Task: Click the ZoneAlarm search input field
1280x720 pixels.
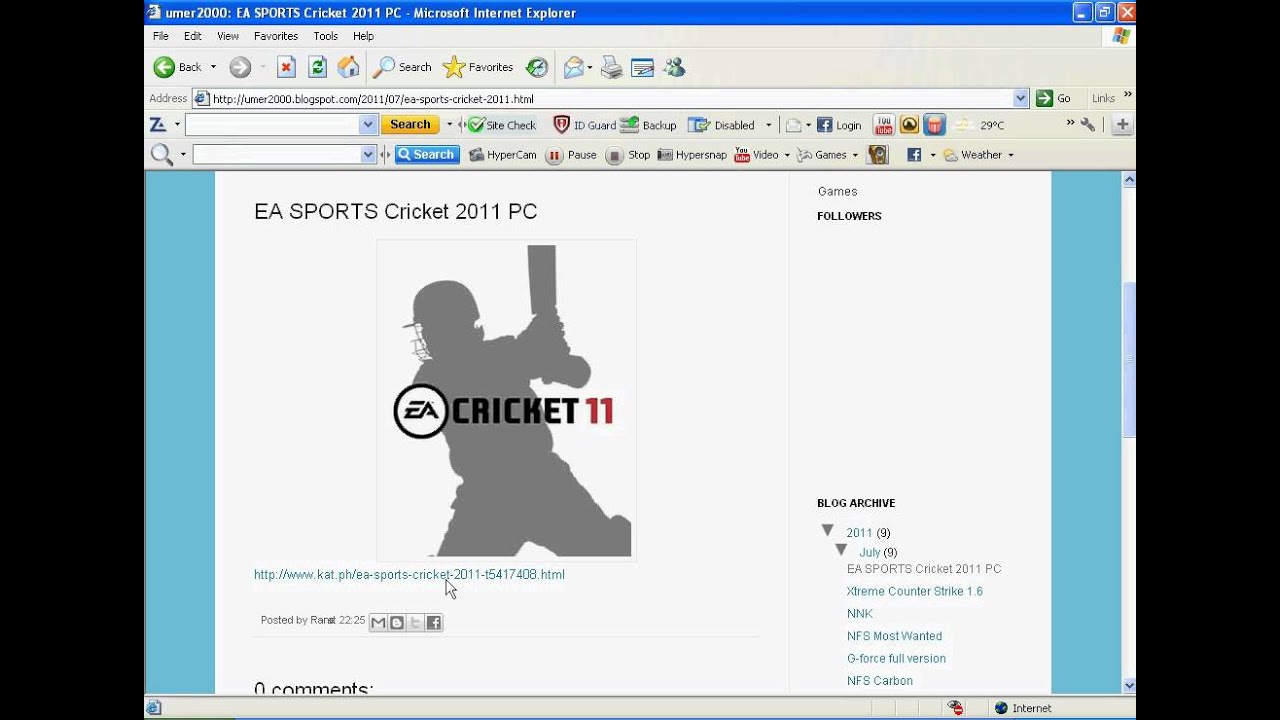Action: [x=272, y=125]
